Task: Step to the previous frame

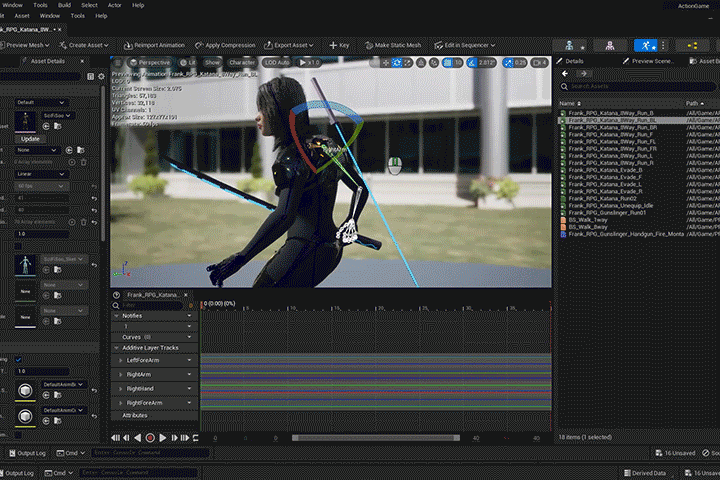Action: 126,438
